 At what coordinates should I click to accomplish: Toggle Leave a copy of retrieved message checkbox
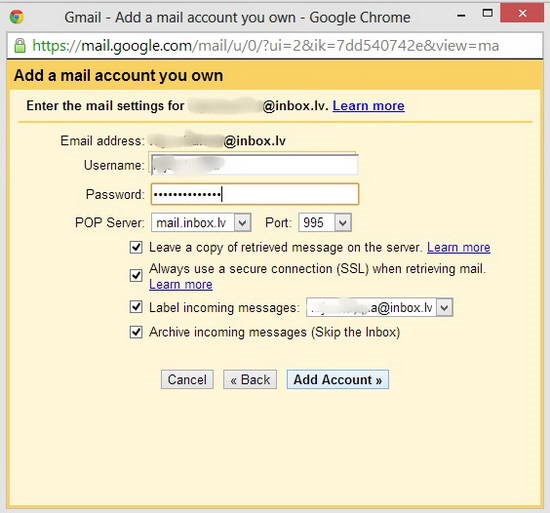136,247
